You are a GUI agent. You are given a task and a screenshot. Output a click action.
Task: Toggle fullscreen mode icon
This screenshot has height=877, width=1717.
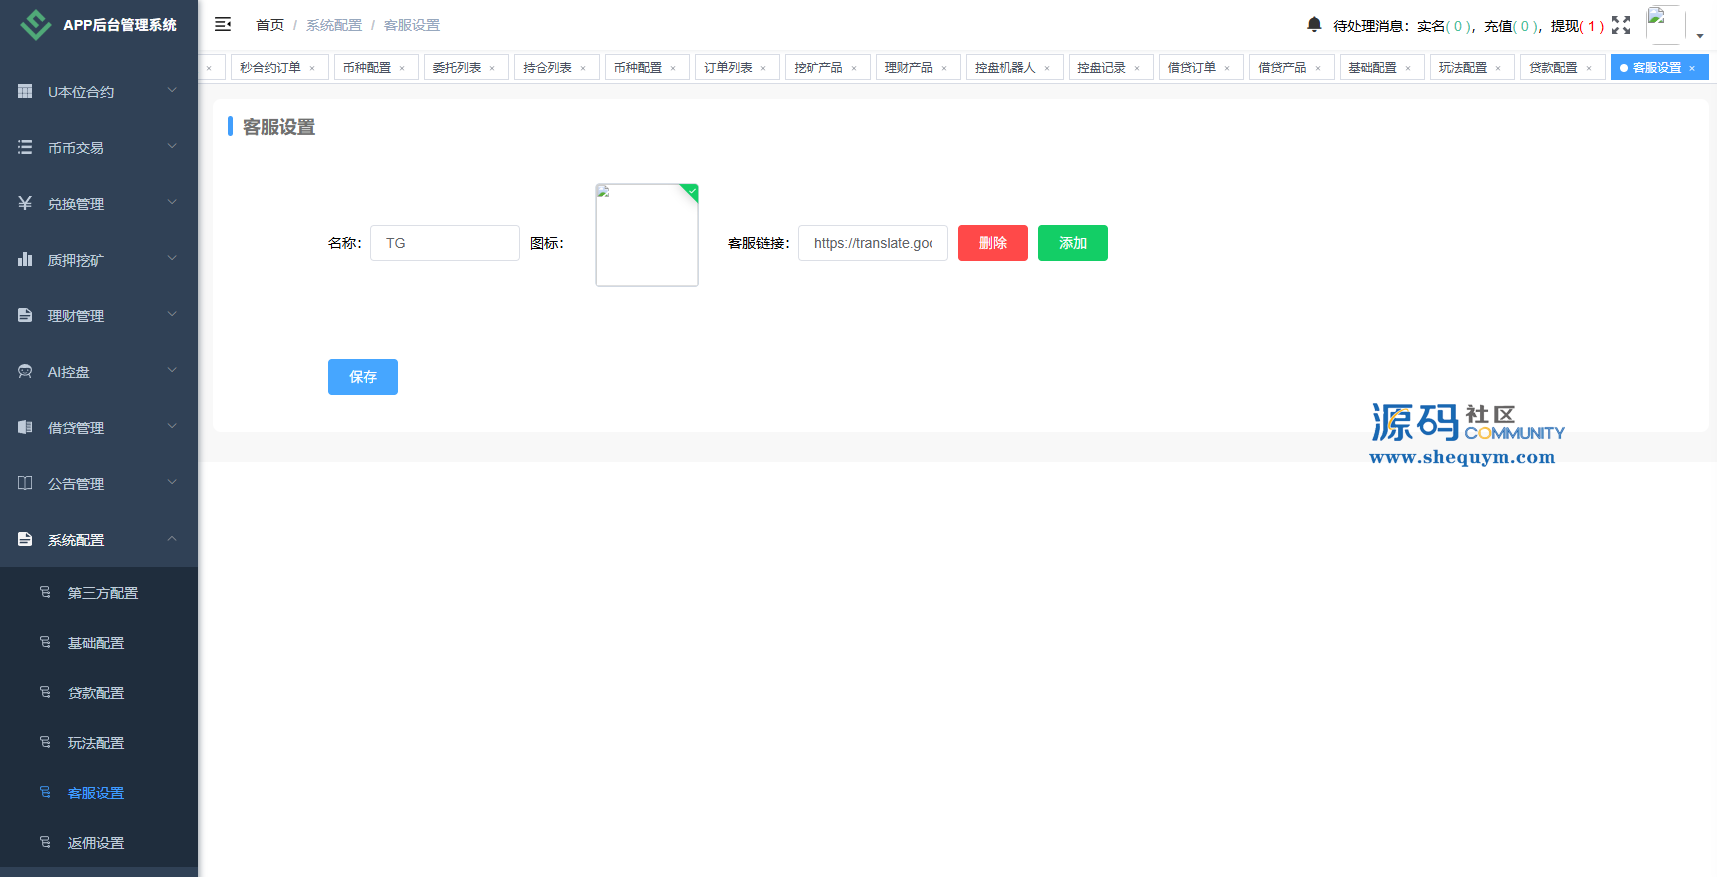1621,25
